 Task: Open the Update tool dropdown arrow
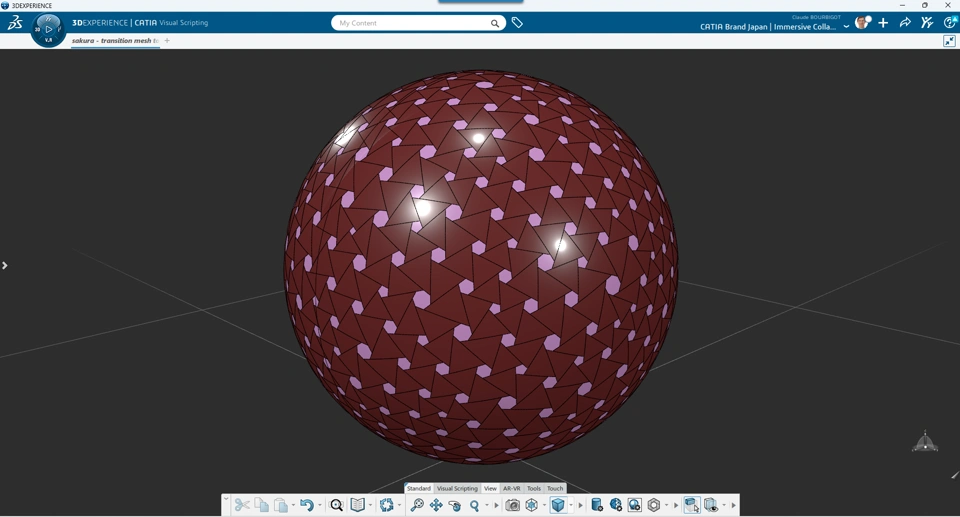(x=399, y=505)
